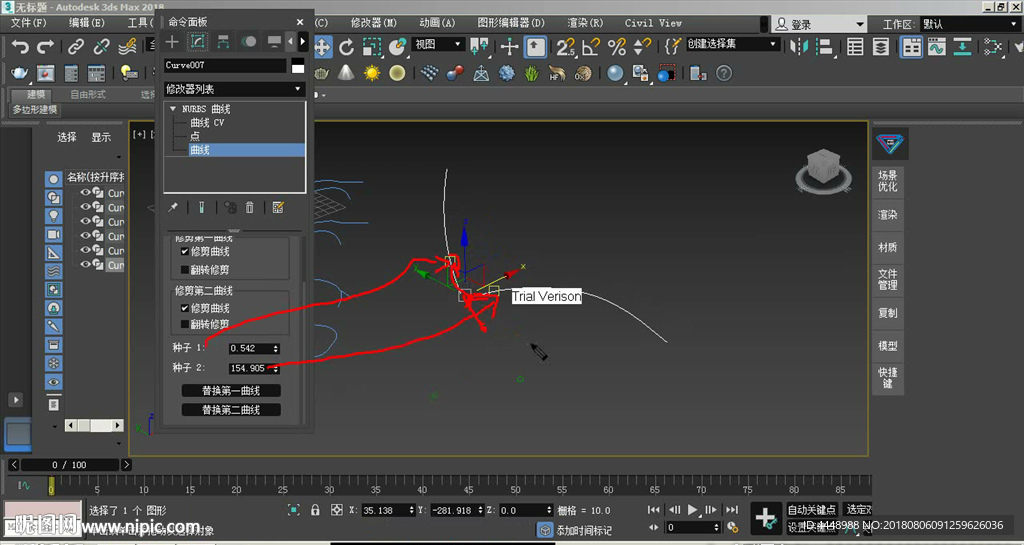
Task: Click the 0 / 100 time slider
Action: click(x=70, y=465)
